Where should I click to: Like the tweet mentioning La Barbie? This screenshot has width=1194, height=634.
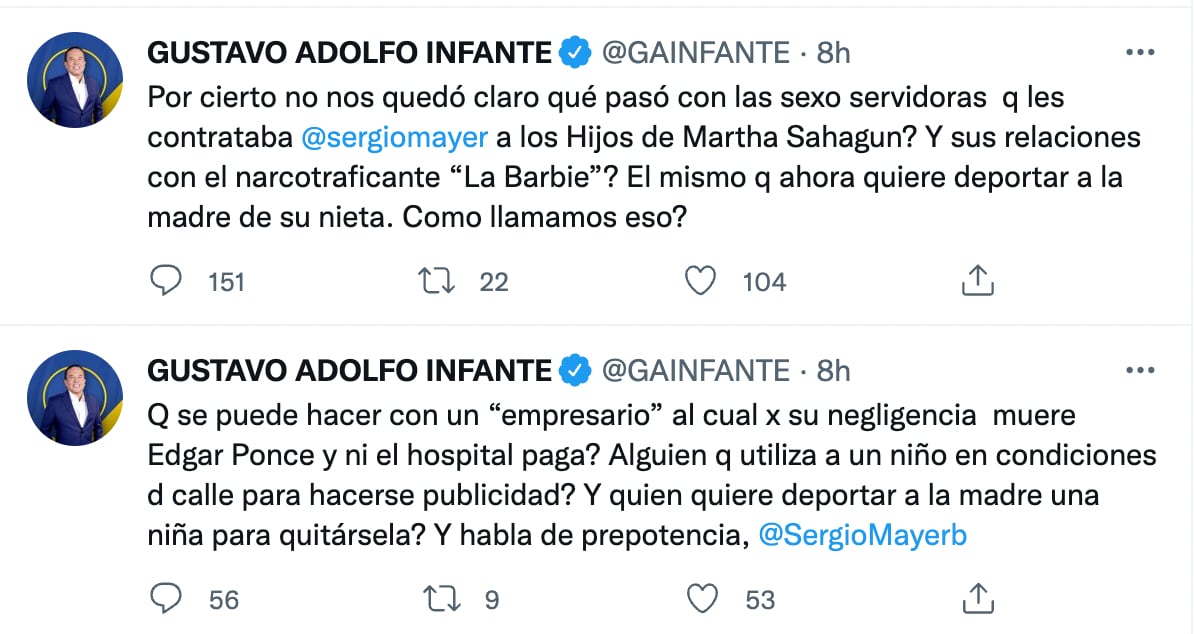[x=702, y=281]
